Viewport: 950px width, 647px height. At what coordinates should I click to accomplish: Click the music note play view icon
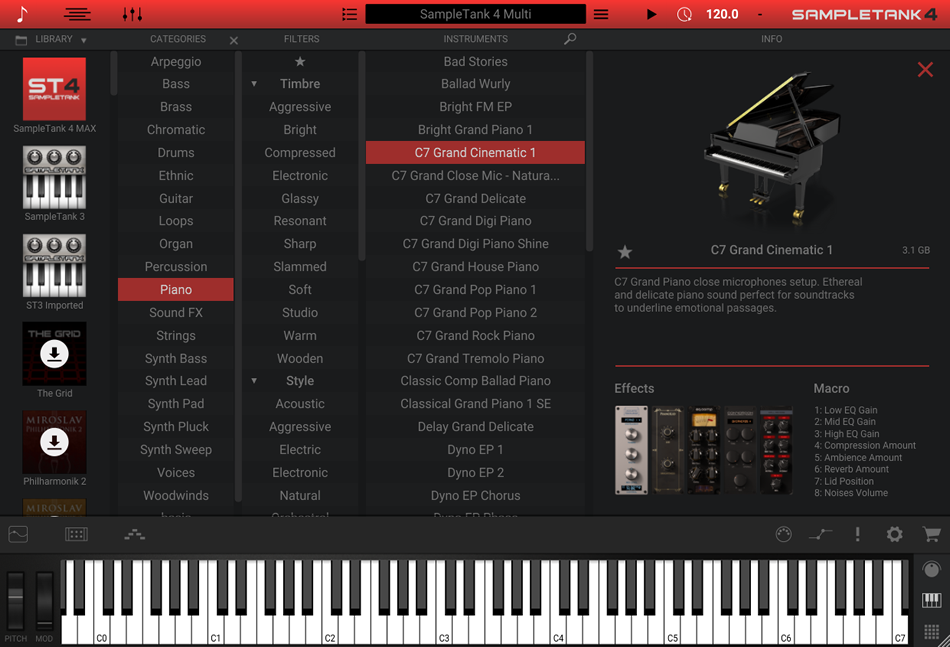(x=22, y=14)
